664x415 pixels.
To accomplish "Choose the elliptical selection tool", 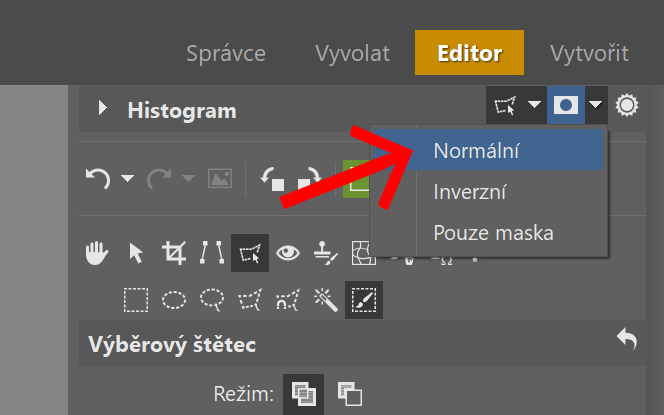I will (x=174, y=300).
